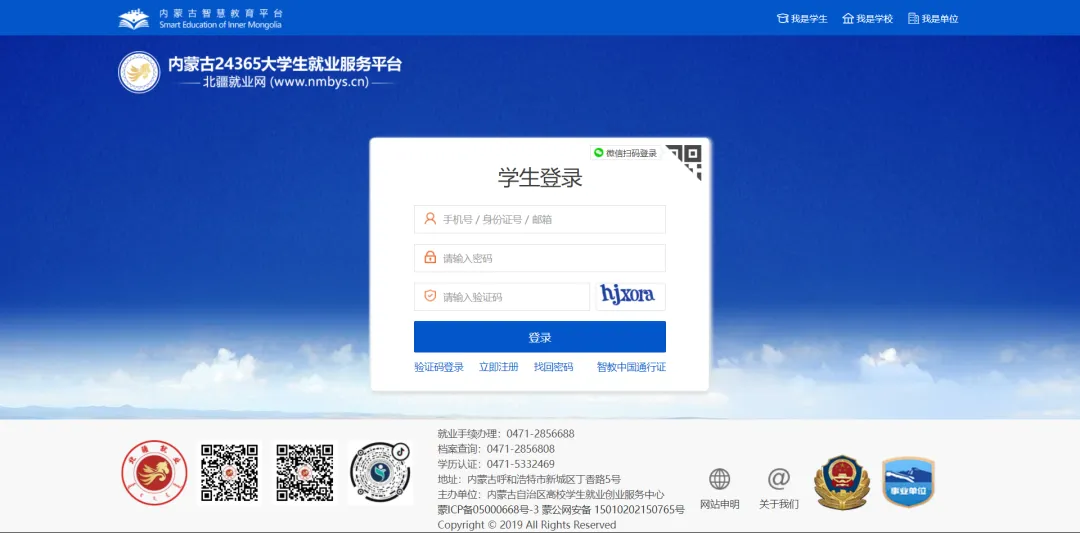Click the 学生登录 heading

540,177
